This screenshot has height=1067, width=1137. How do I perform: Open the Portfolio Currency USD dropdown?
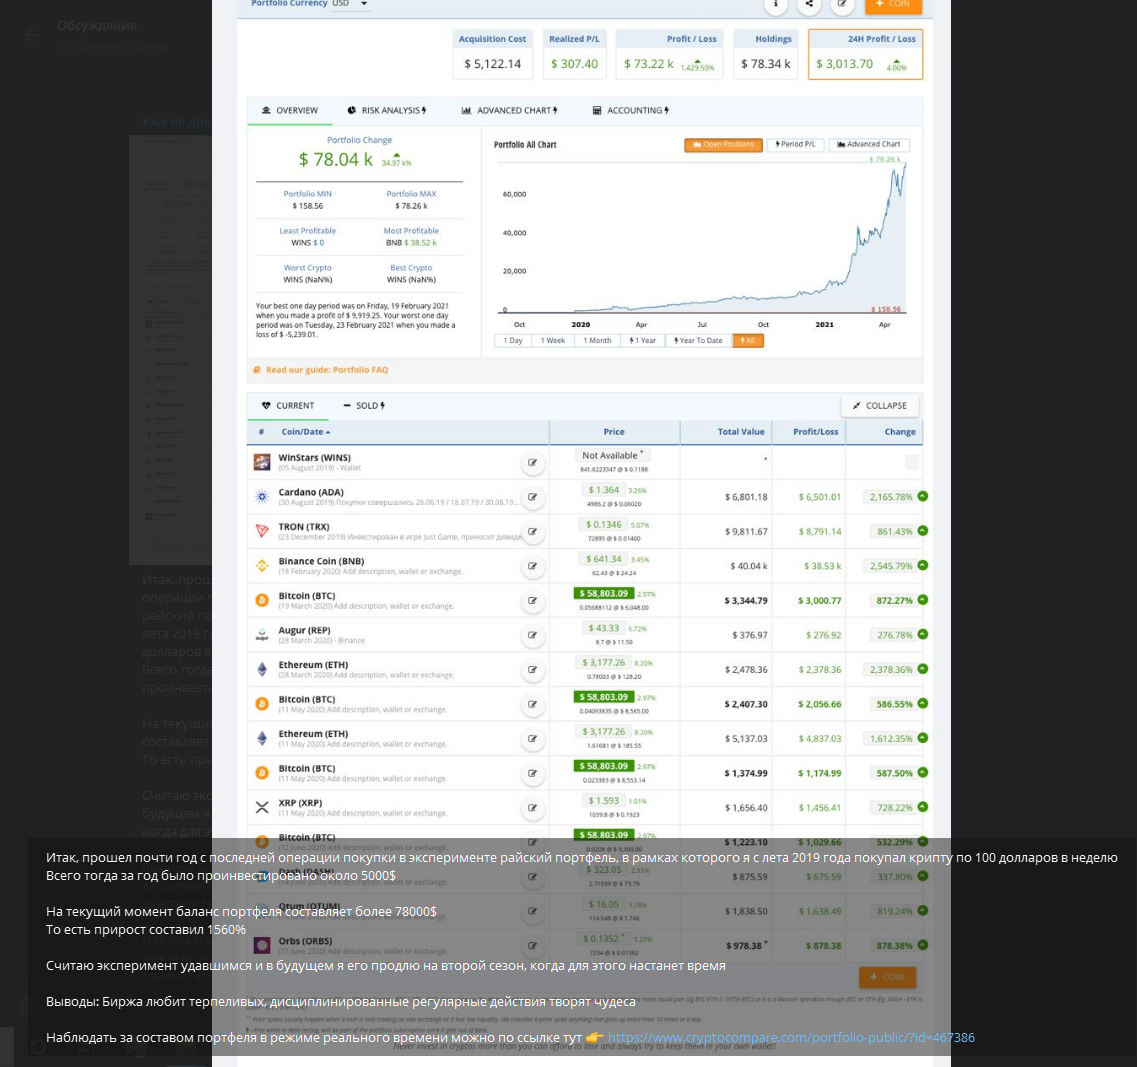click(x=350, y=4)
